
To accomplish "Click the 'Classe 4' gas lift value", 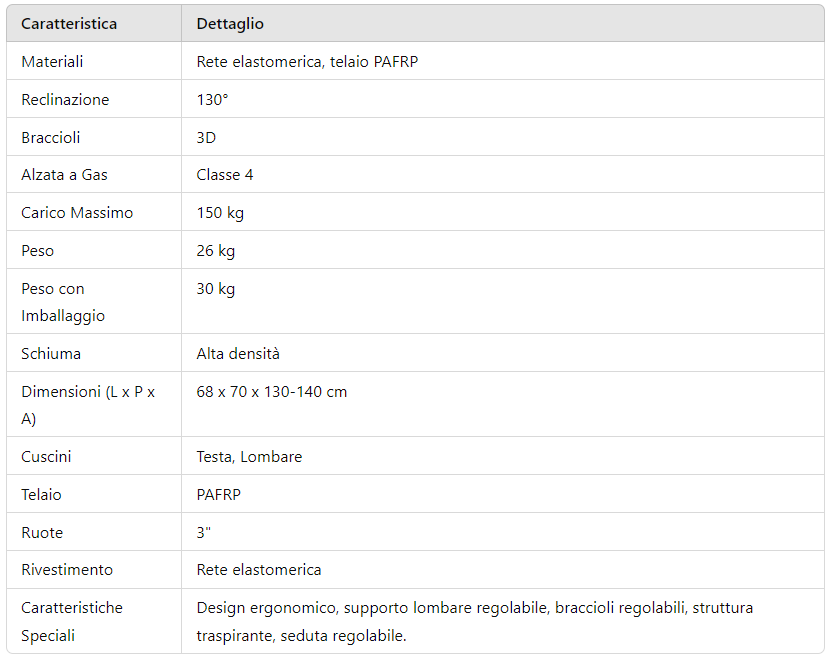I will [225, 174].
